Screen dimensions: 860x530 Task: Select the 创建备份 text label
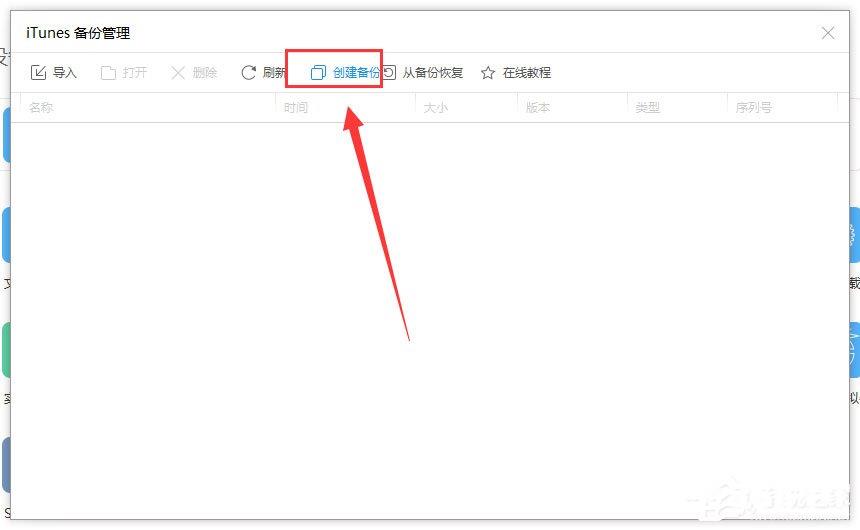point(357,72)
